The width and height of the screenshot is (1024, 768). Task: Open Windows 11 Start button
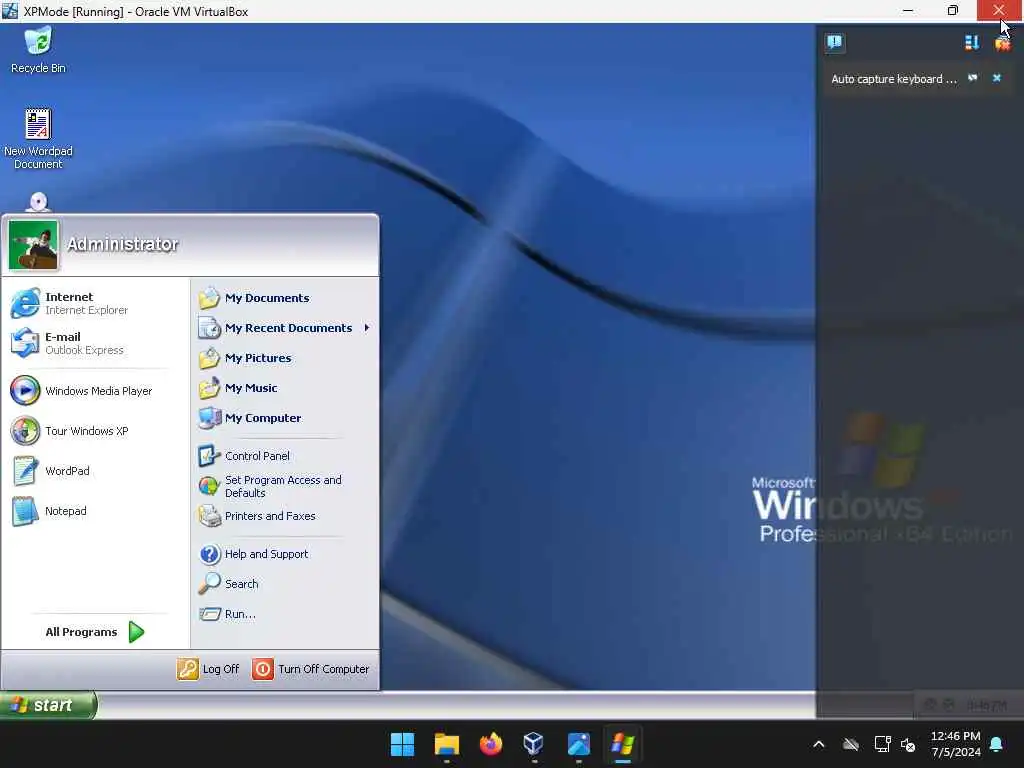(402, 744)
